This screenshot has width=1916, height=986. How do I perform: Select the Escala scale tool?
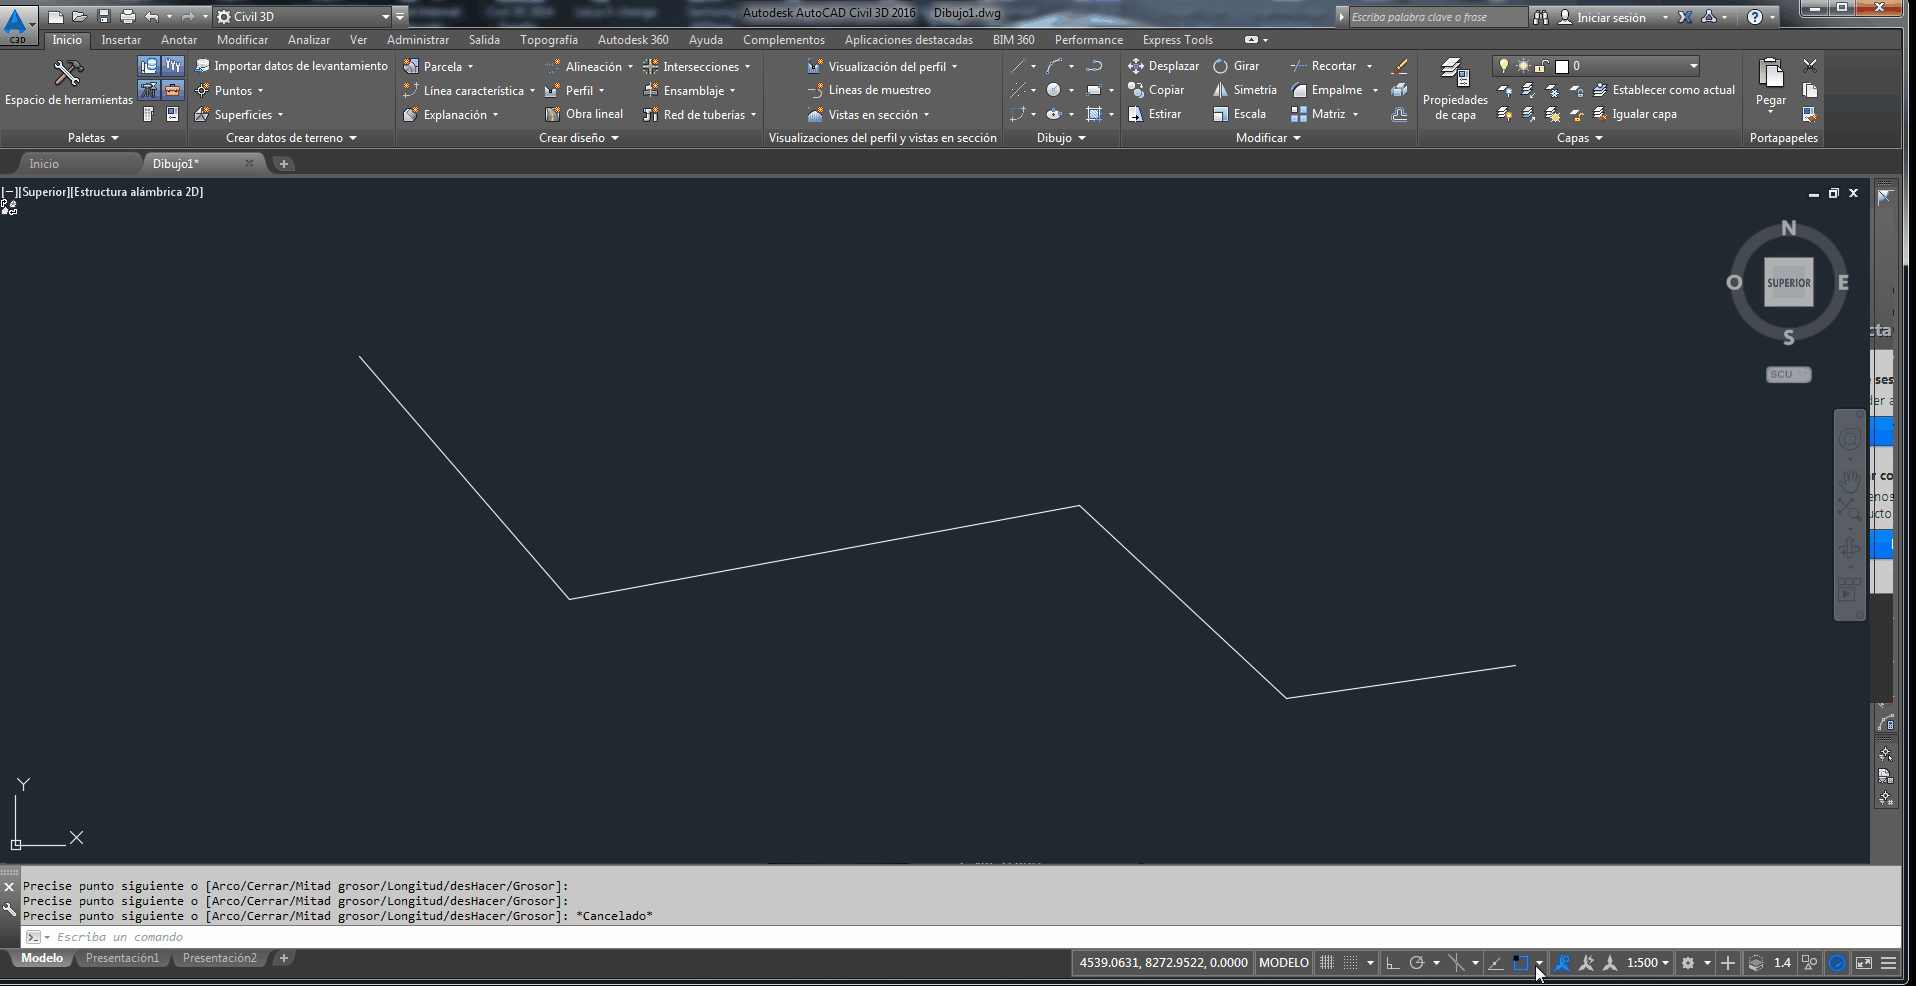(1239, 114)
